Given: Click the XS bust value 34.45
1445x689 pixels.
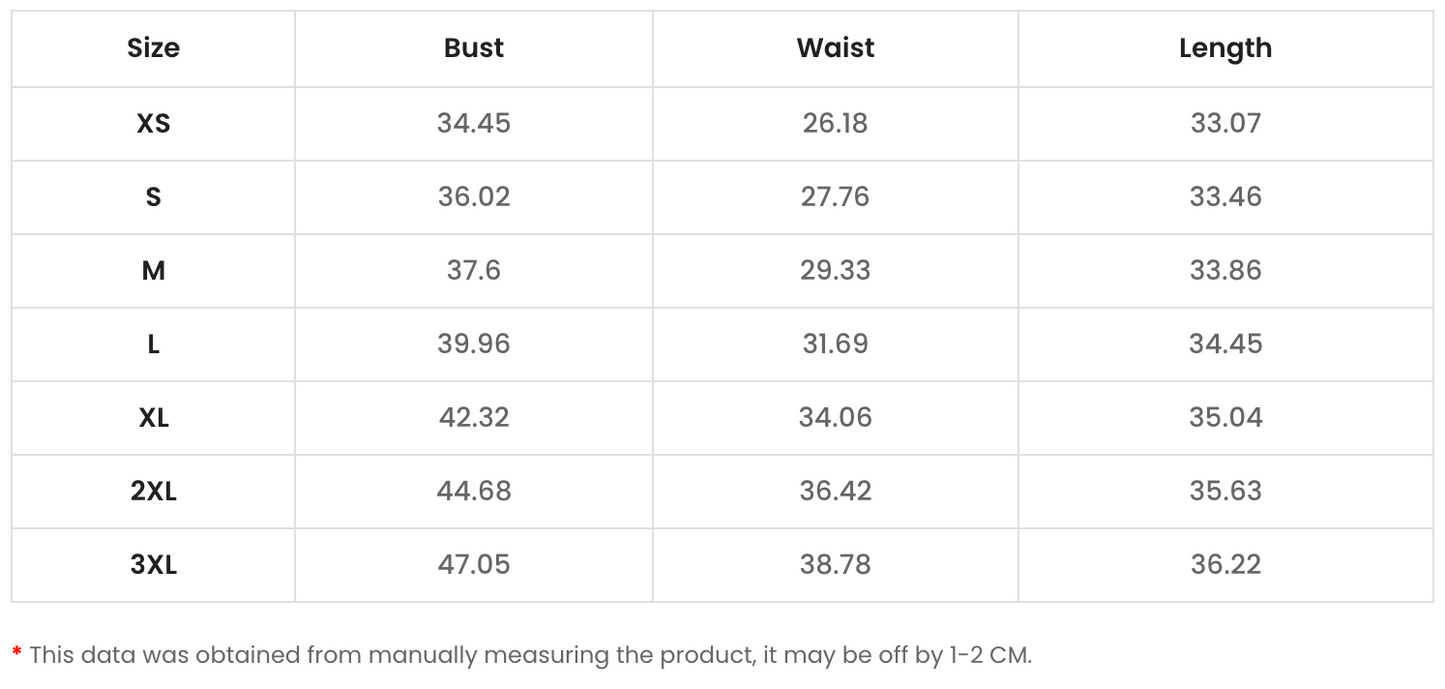Looking at the screenshot, I should tap(474, 123).
